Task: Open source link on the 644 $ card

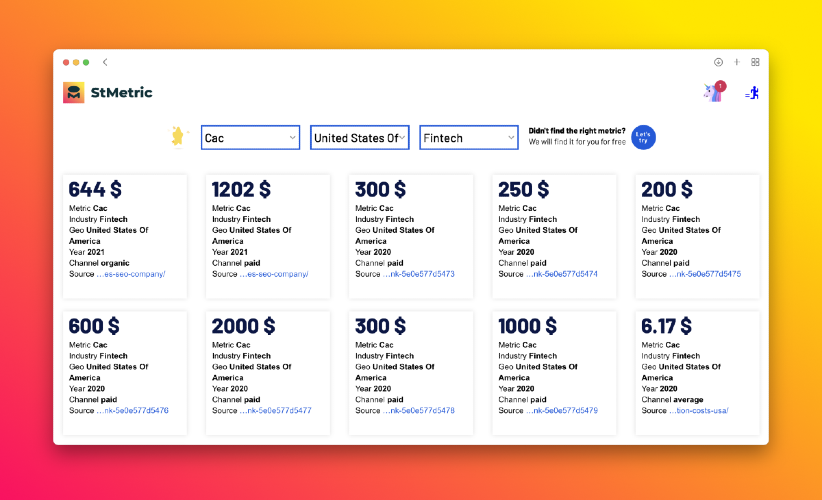Action: point(131,274)
